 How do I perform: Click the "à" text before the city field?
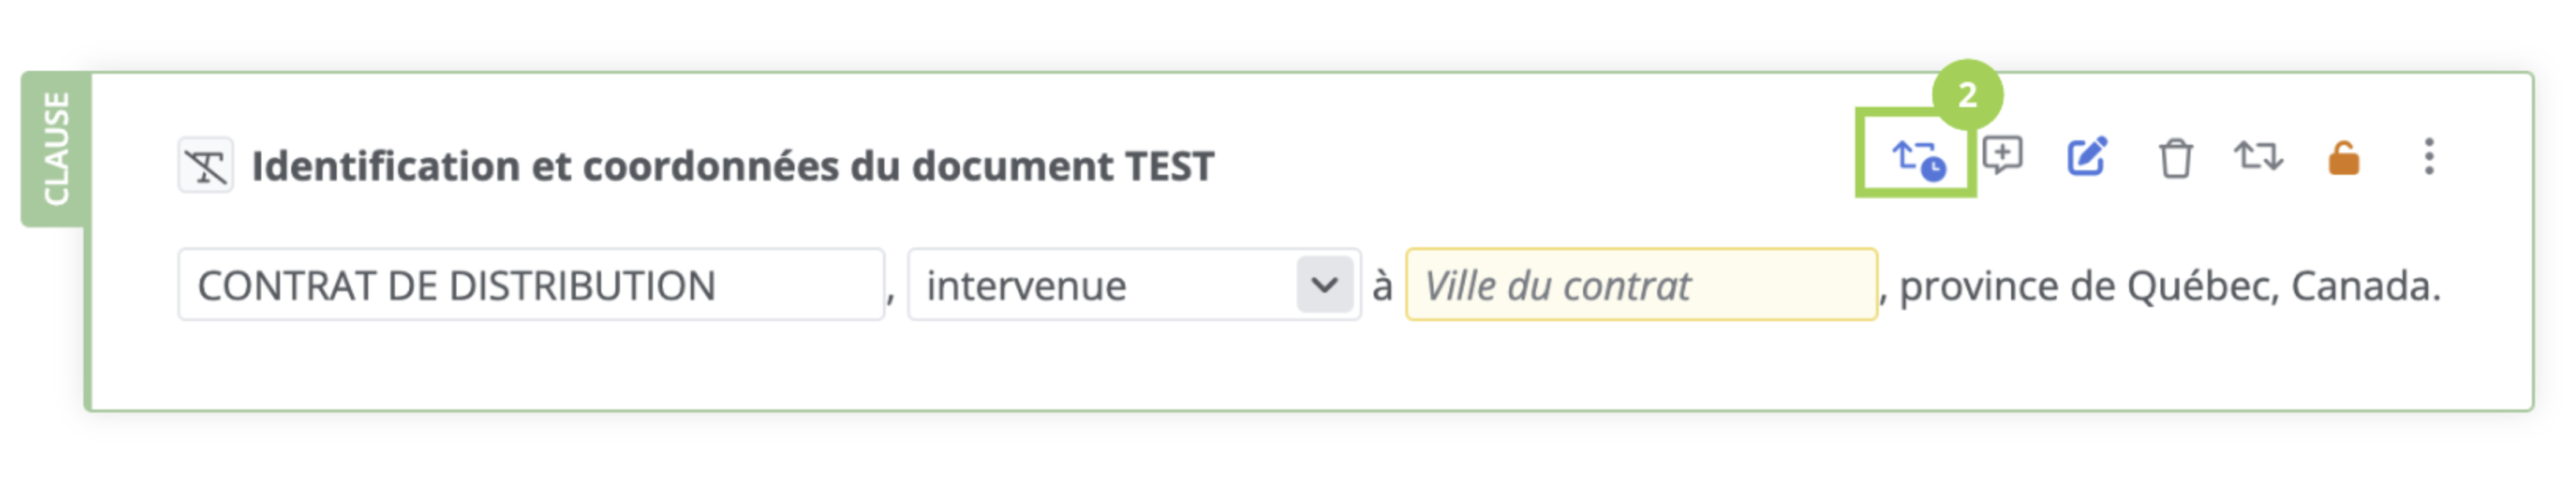coord(1382,286)
